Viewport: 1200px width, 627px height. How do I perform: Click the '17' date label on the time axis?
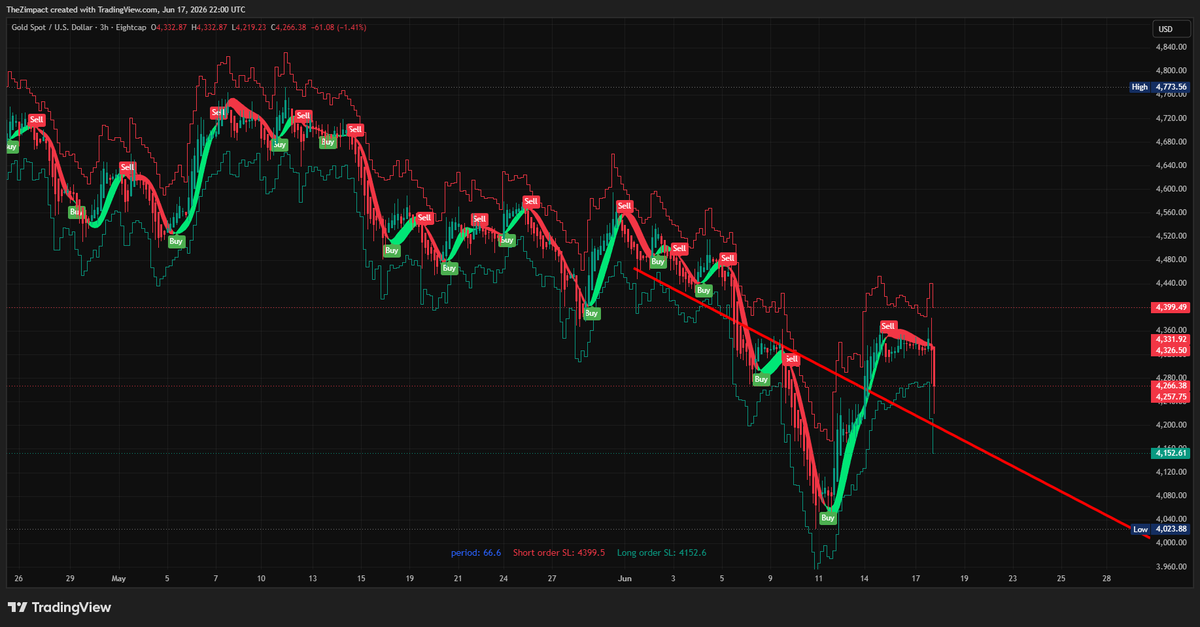pyautogui.click(x=915, y=578)
